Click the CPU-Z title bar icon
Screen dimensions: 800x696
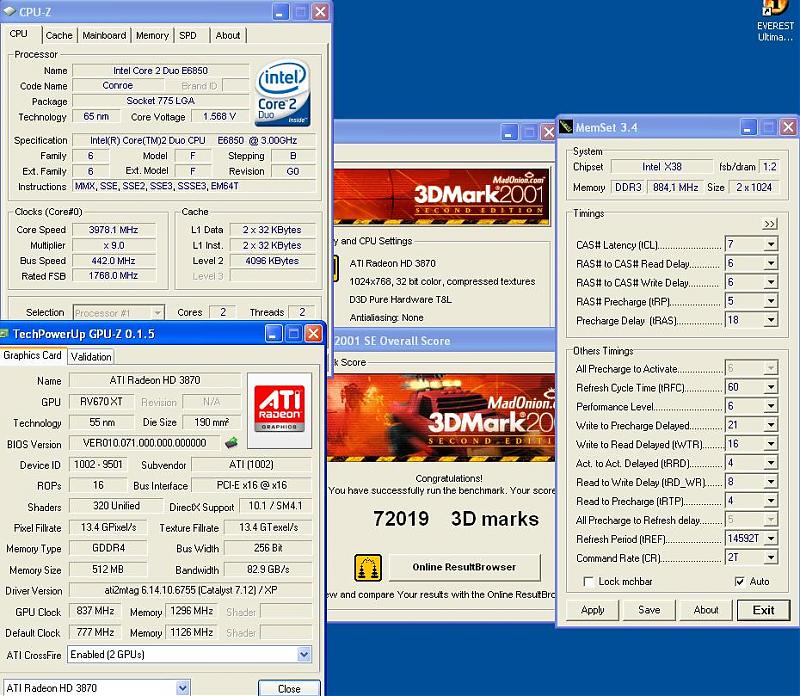(9, 11)
